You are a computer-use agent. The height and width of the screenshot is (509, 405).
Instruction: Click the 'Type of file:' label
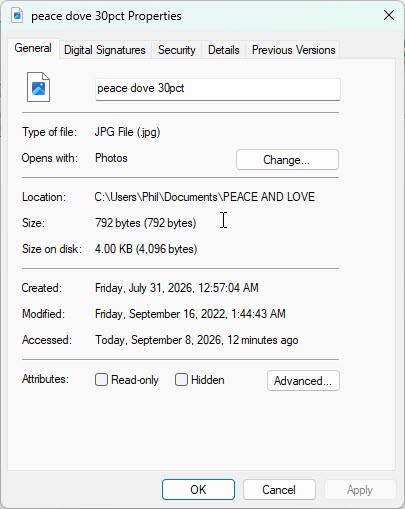coord(49,132)
